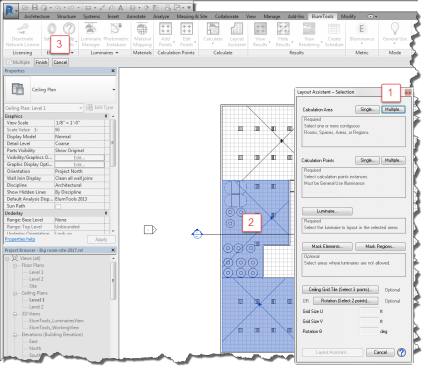Viewport: 428px width, 370px height.
Task: Enable the Sun Path checkbox
Action: 58,206
